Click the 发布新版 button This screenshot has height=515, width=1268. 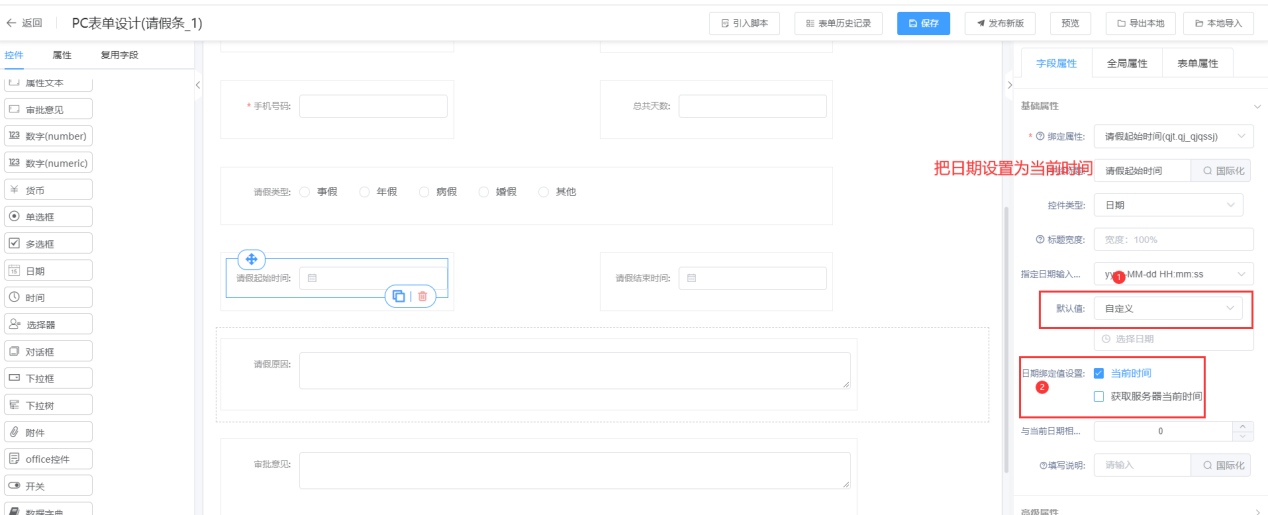[1000, 23]
